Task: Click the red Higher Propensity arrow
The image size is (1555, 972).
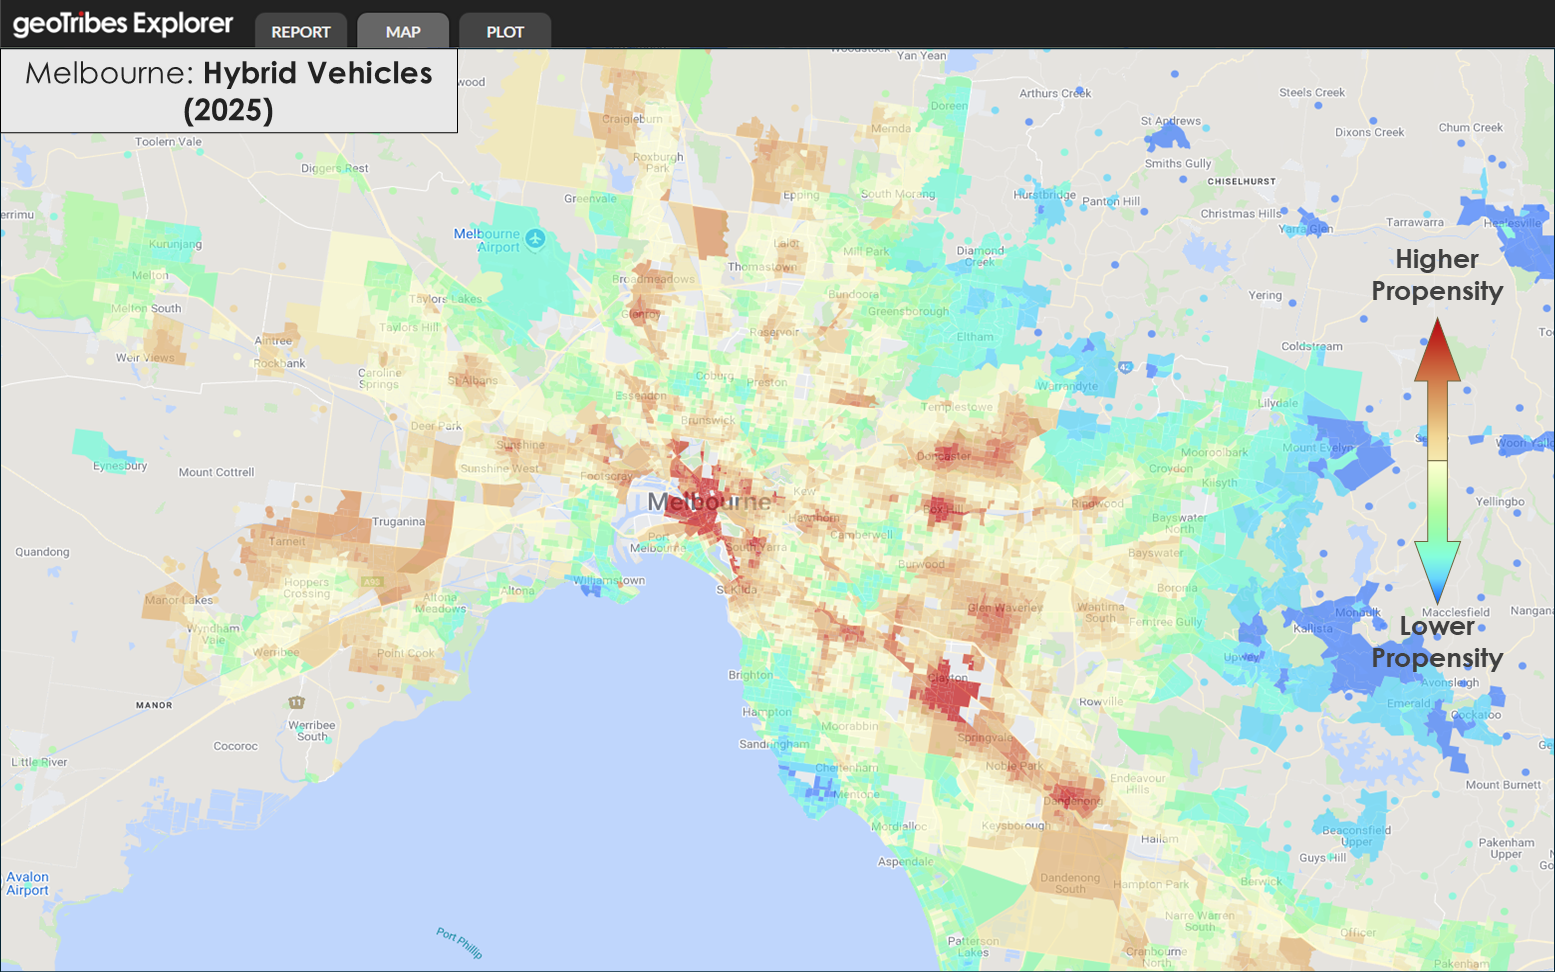Action: (x=1437, y=386)
